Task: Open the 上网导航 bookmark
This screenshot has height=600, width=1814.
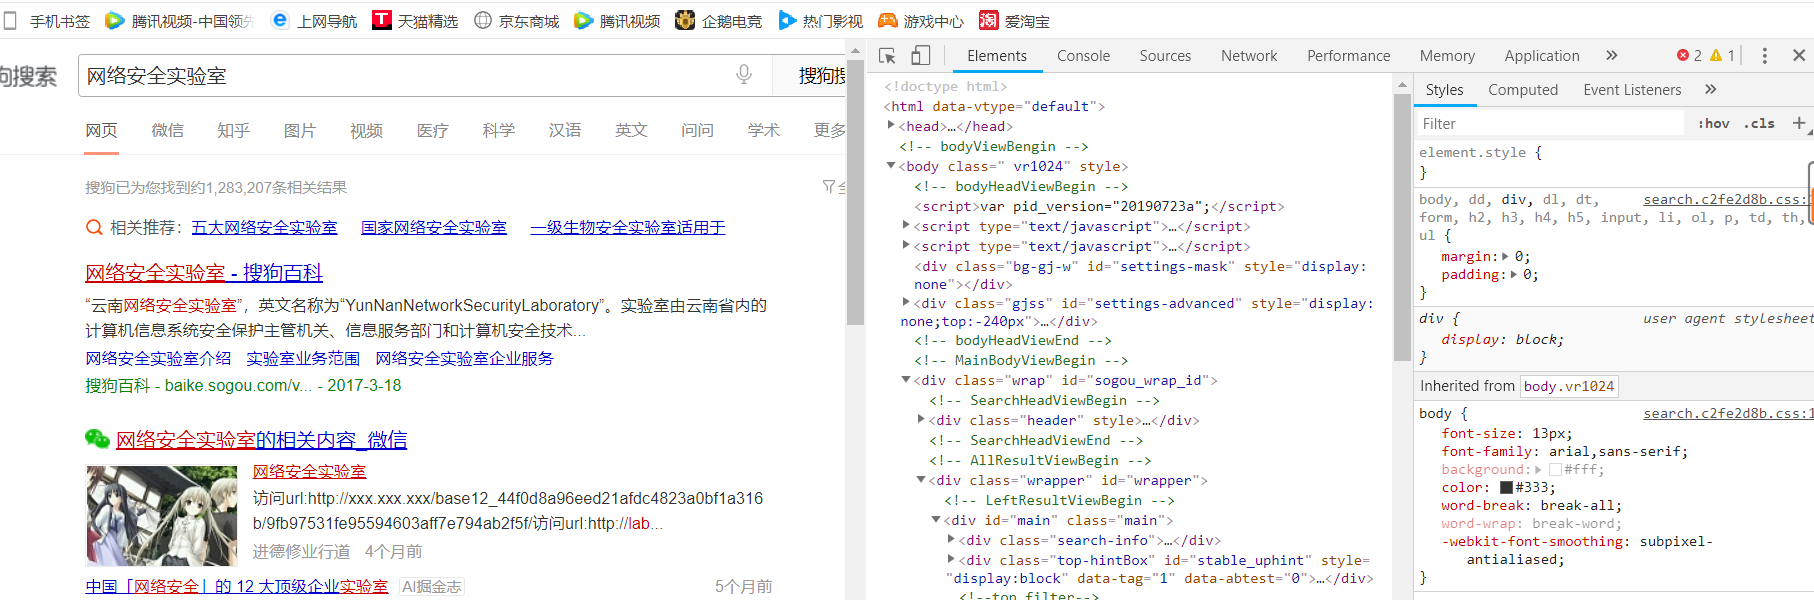Action: 314,21
